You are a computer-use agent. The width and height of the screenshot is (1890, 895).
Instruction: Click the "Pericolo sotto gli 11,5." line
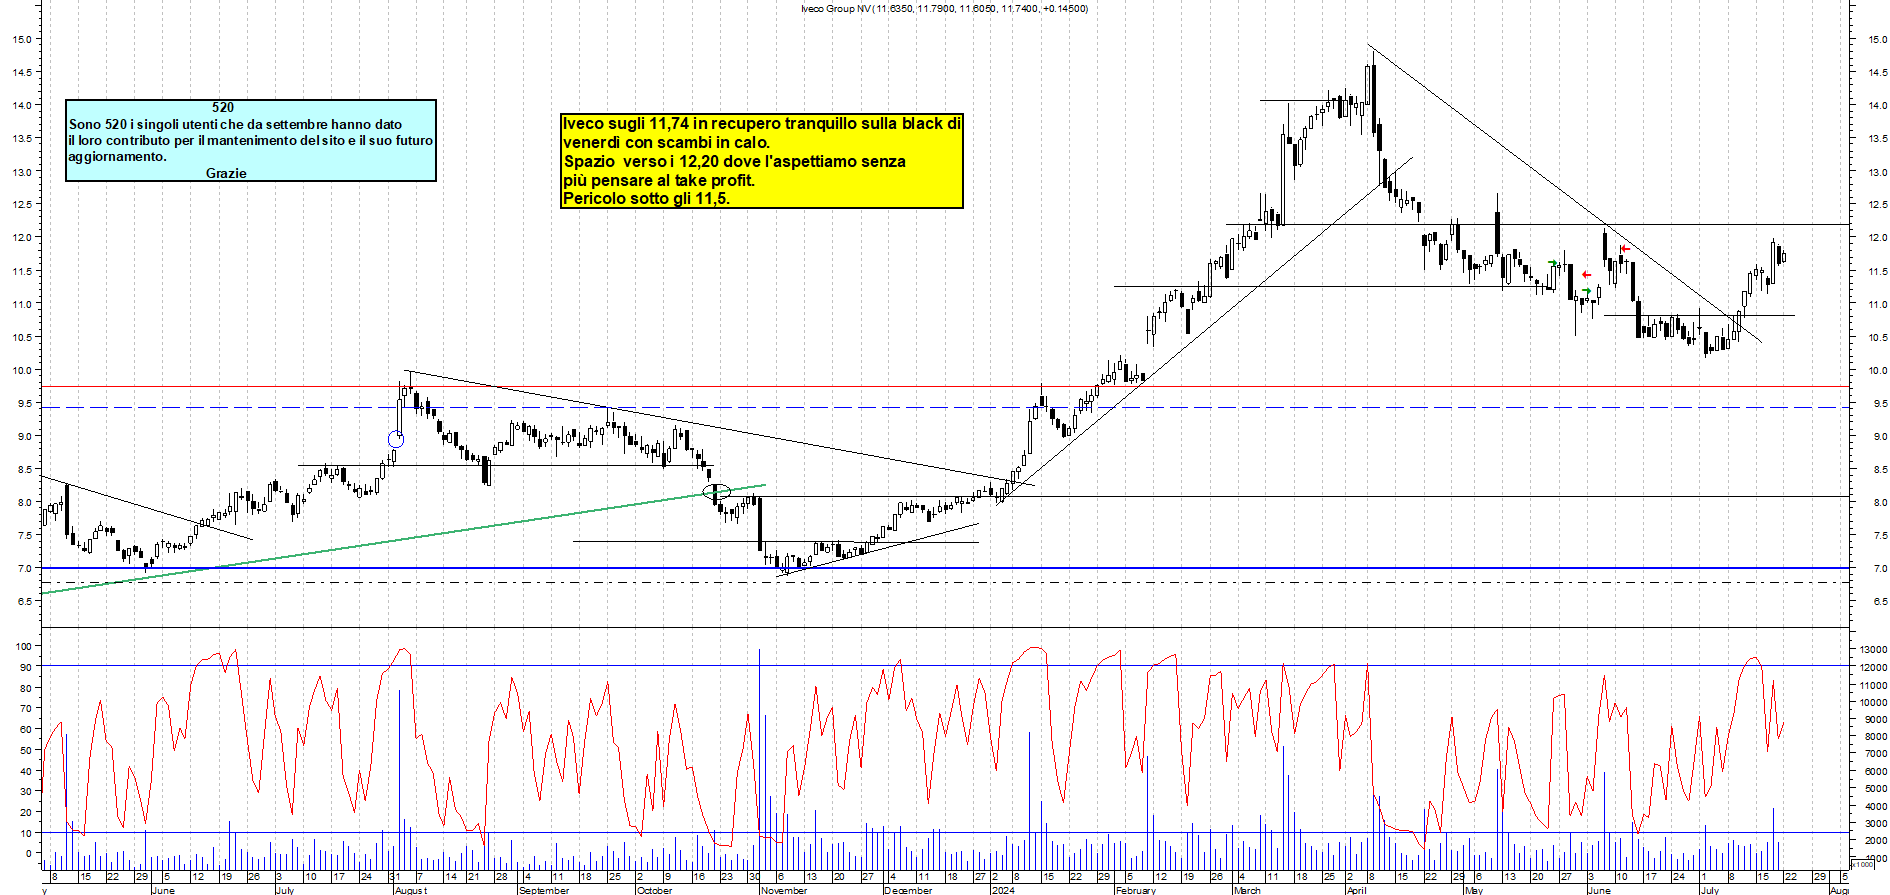[647, 198]
